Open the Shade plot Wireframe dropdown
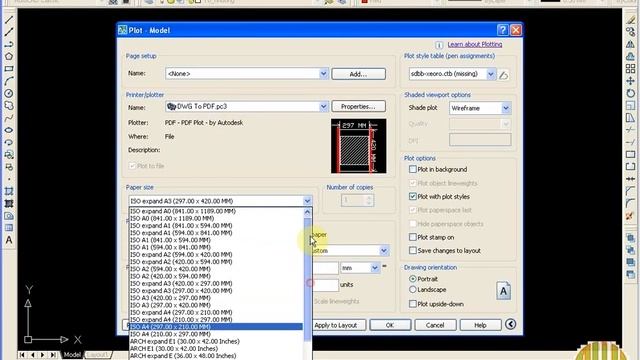 pyautogui.click(x=506, y=108)
